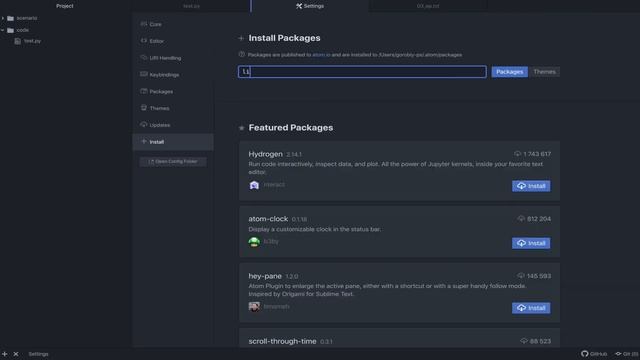Screen dimensions: 640x360
Task: Open the Packages section in settings sidebar
Action: [x=173, y=91]
